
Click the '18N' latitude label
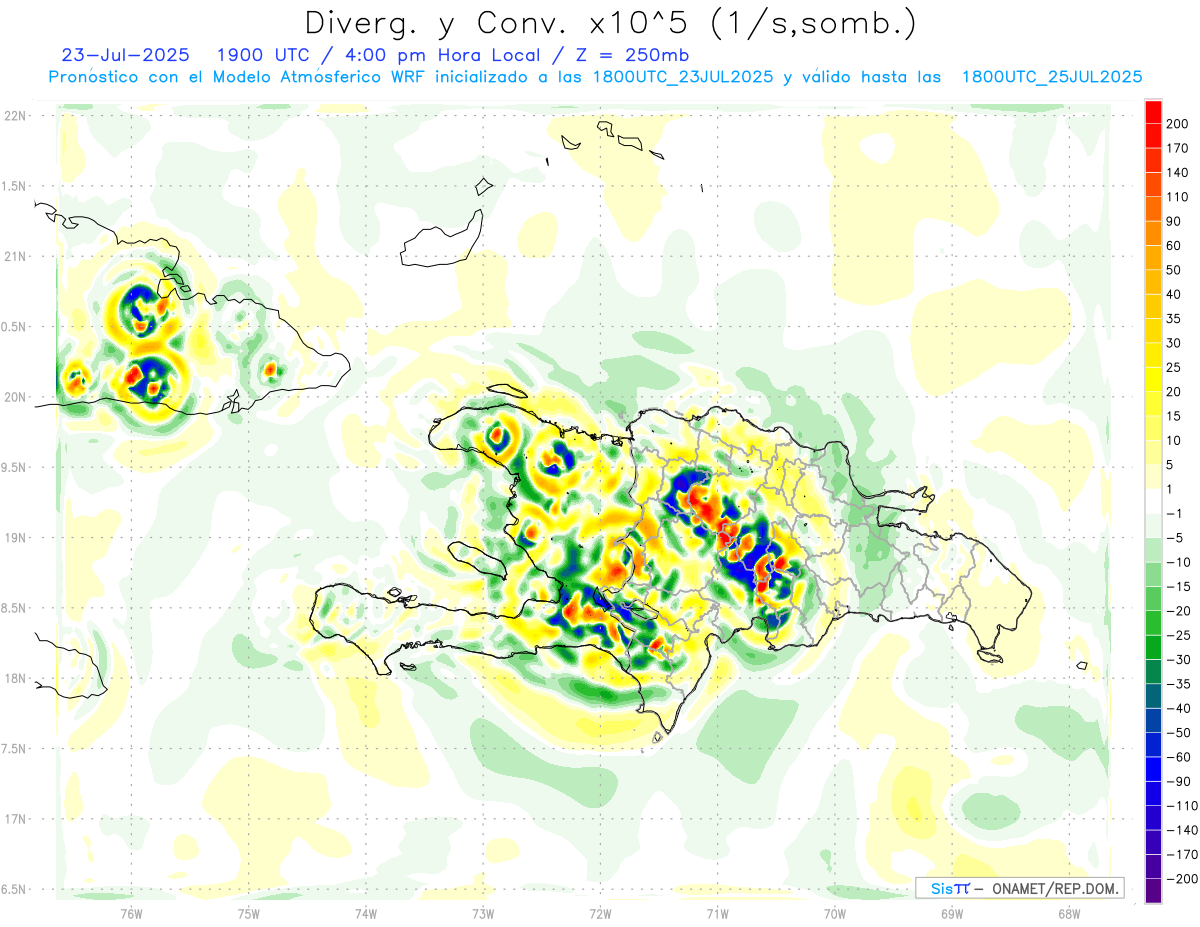click(x=15, y=679)
